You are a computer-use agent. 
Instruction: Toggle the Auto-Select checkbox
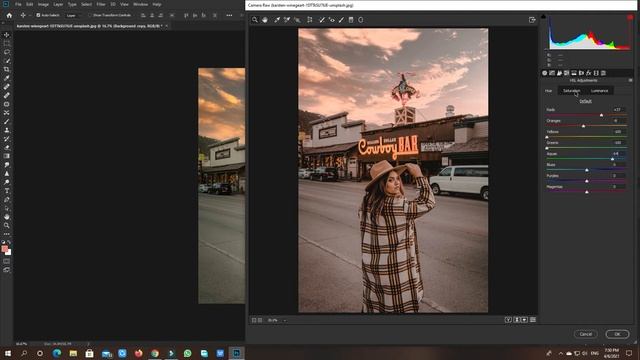38,15
